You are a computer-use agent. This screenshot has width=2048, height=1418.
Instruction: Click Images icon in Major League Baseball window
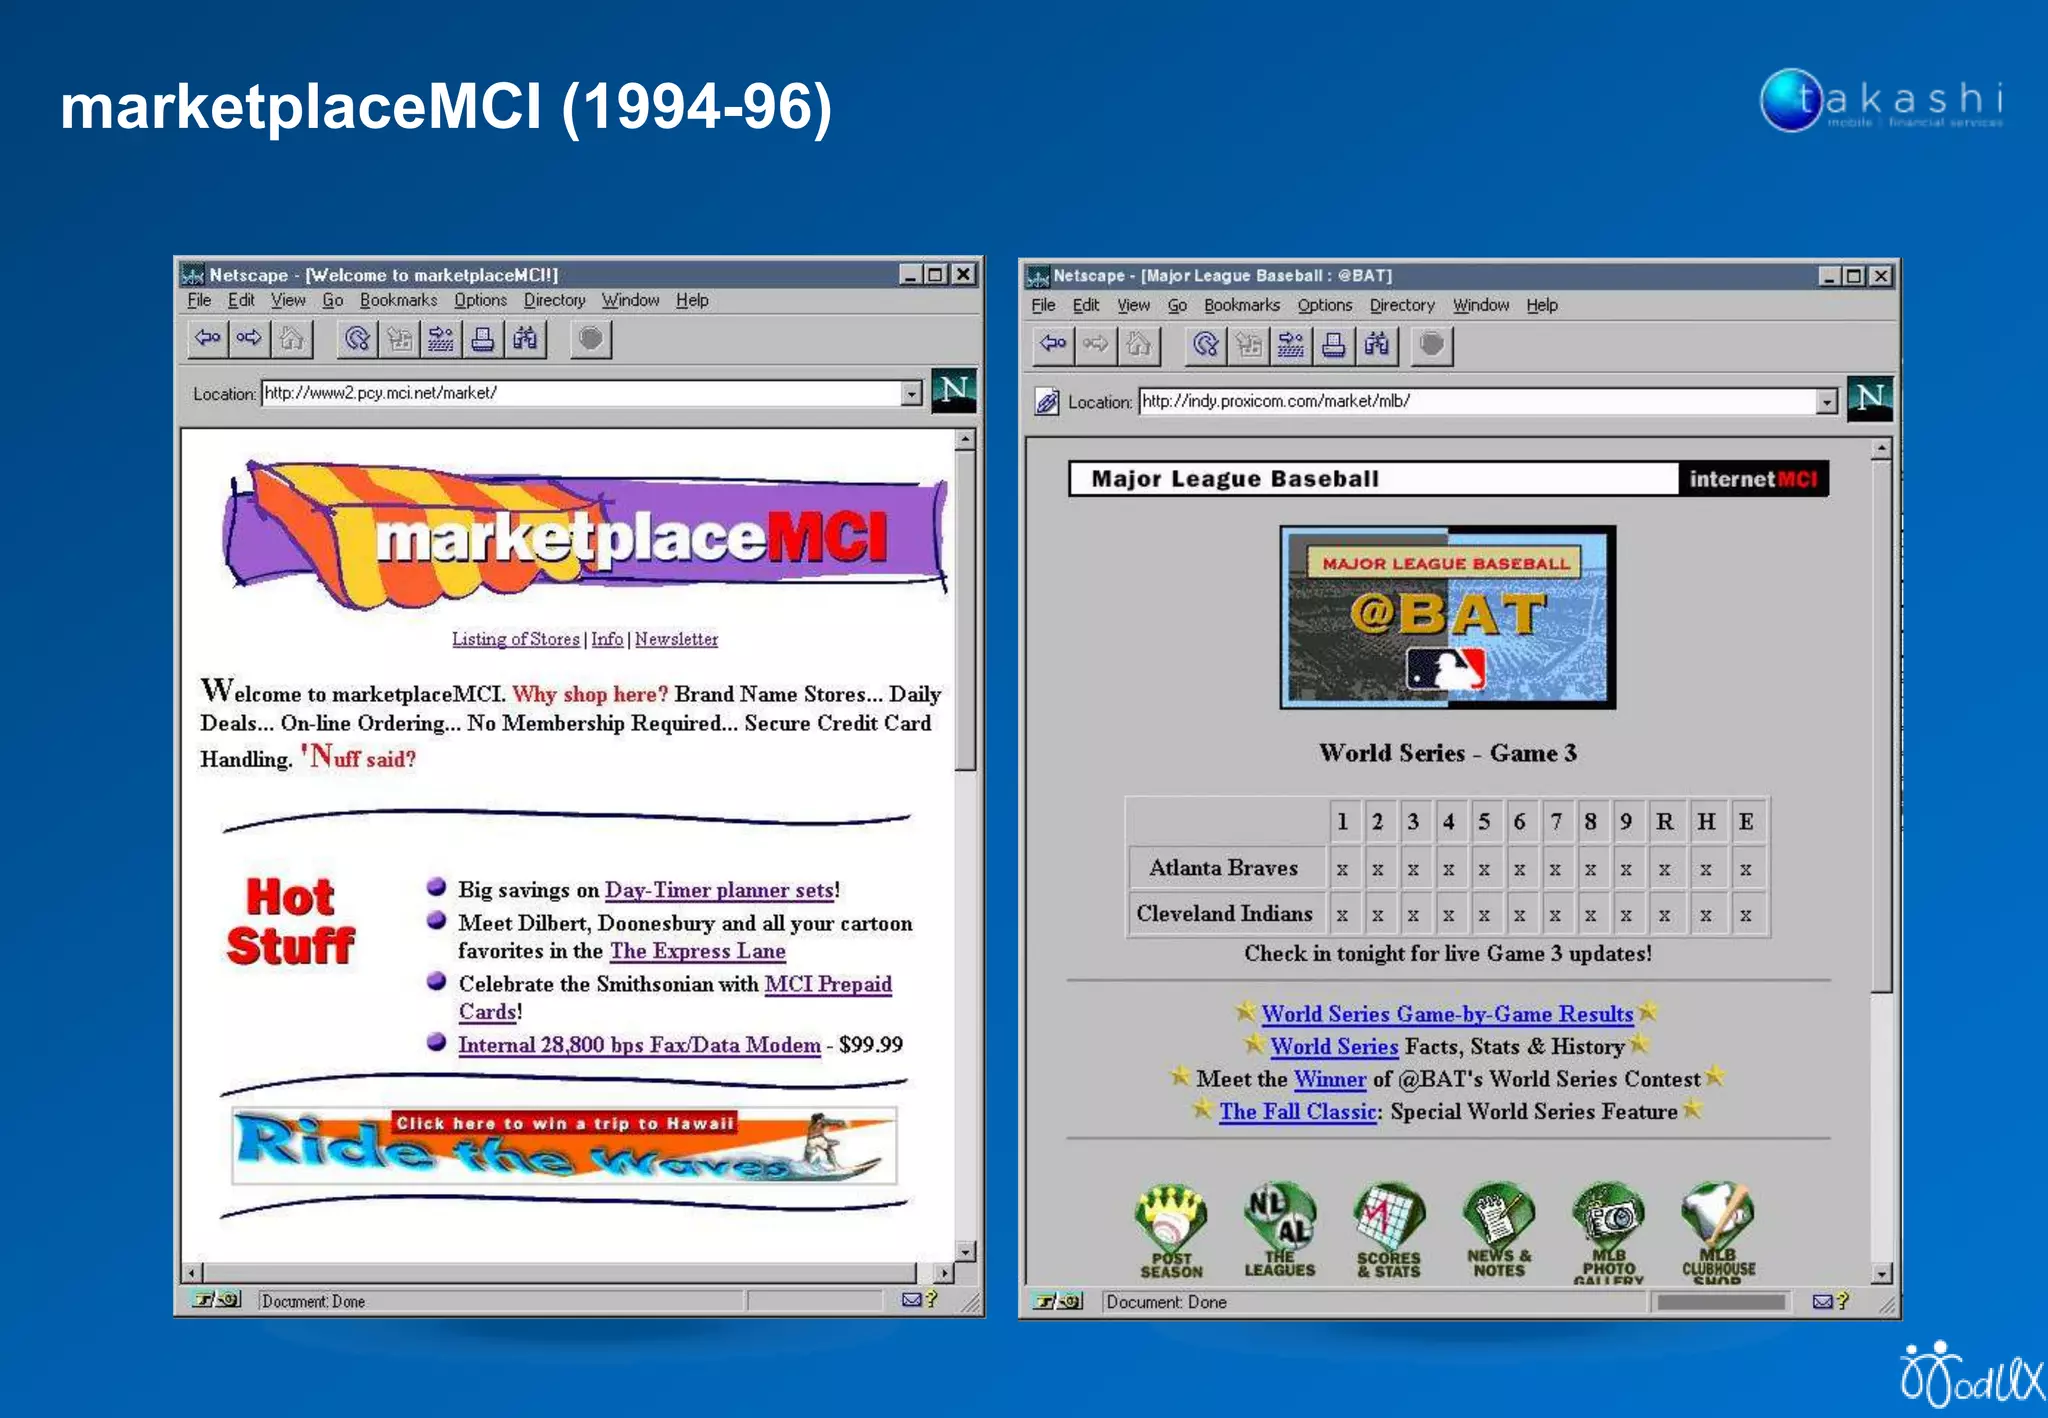pyautogui.click(x=1249, y=345)
